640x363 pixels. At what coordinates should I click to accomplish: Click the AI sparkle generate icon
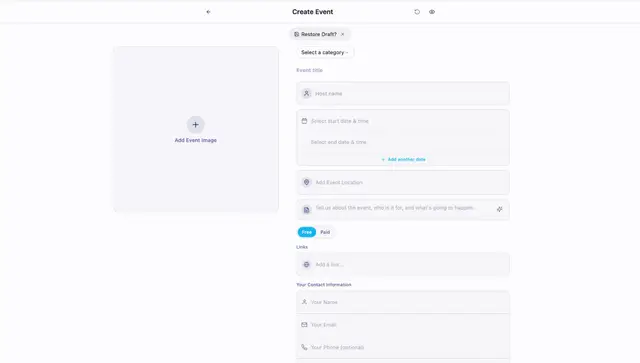coord(499,209)
